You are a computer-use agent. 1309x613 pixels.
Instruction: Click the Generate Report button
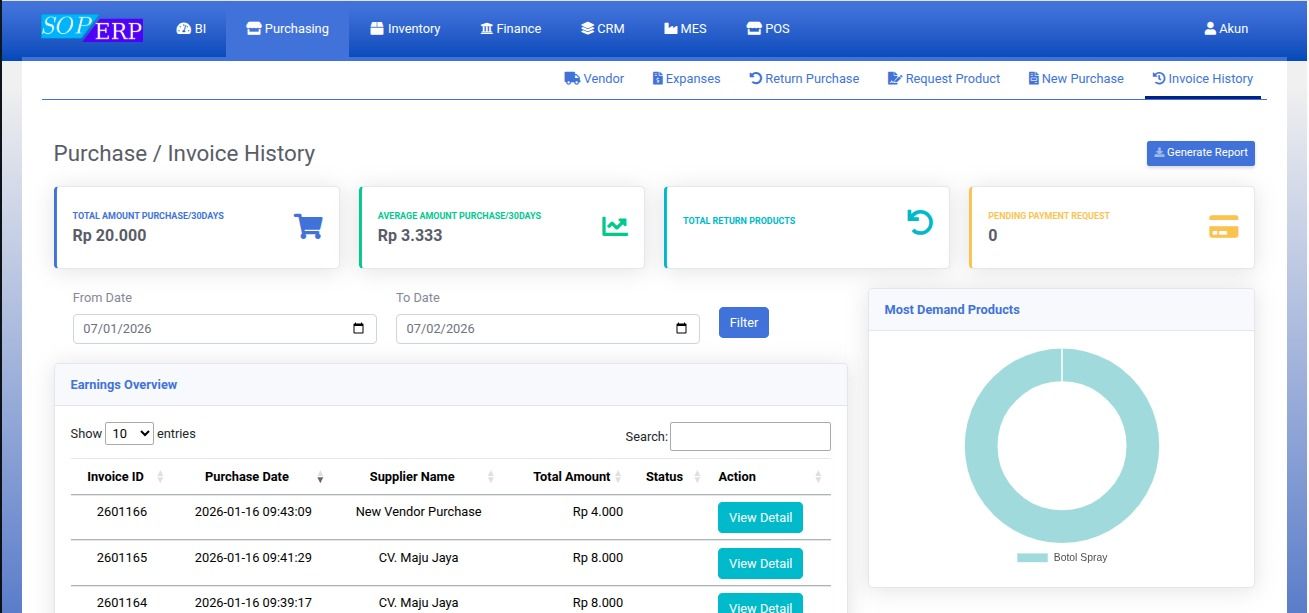1200,153
